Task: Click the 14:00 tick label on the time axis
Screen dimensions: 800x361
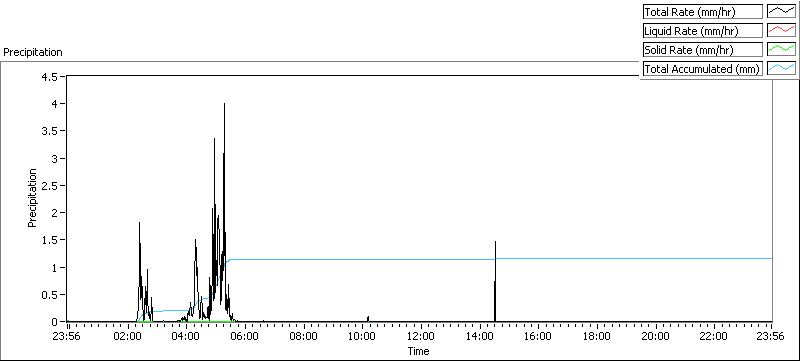Action: pos(479,336)
